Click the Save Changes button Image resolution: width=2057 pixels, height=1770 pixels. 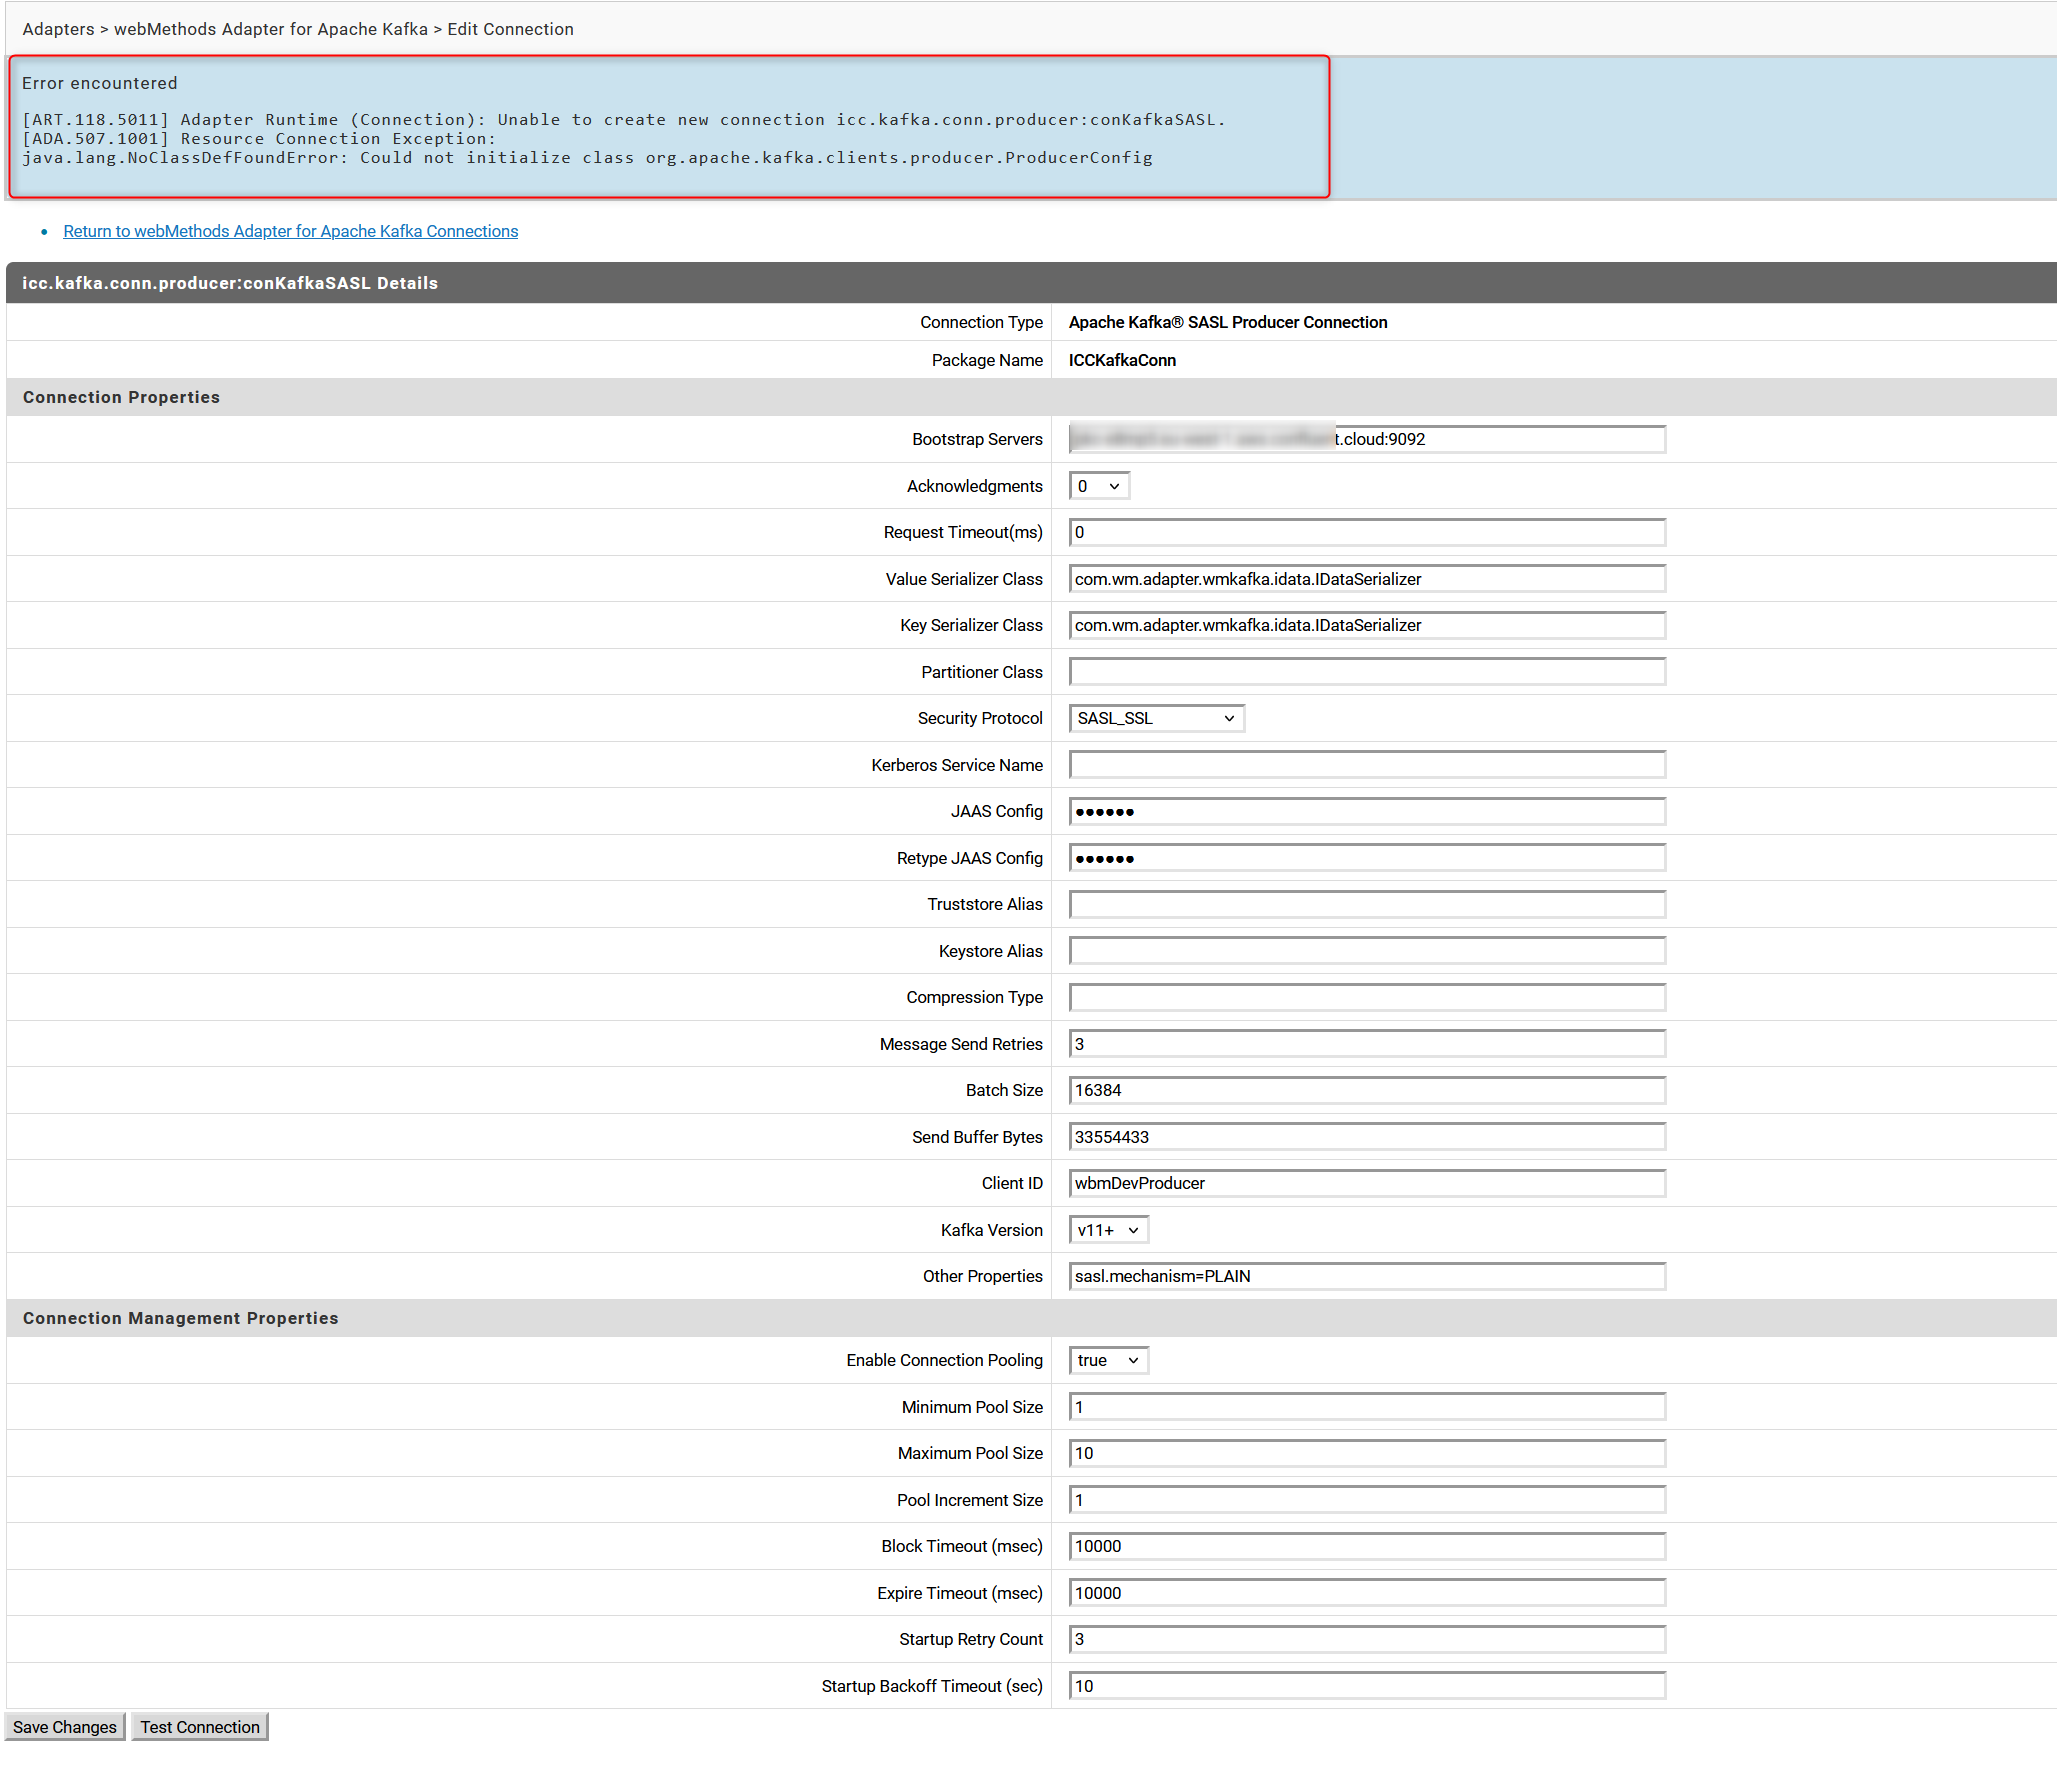[64, 1726]
